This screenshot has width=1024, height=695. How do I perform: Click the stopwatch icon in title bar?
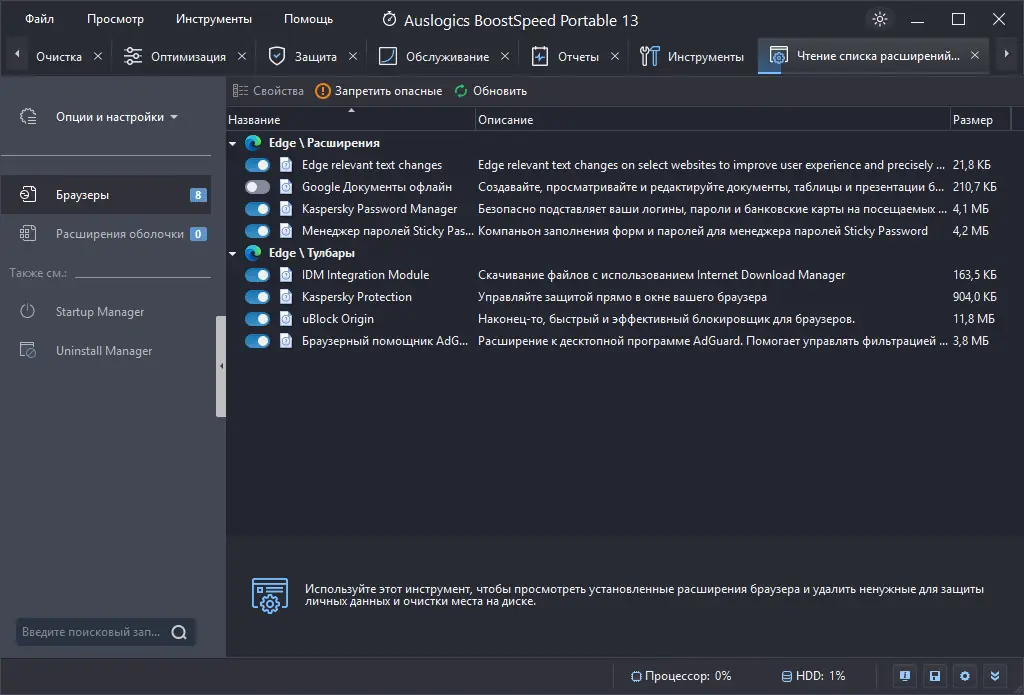(x=389, y=19)
